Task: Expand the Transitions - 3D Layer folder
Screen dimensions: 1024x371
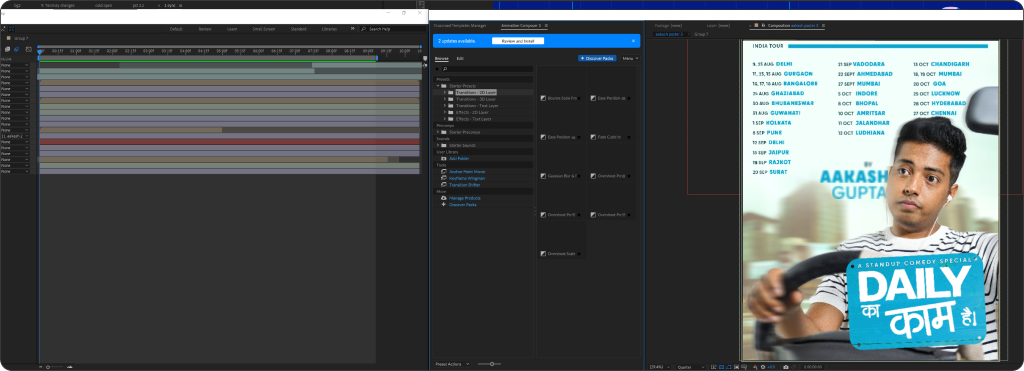Action: (x=445, y=99)
